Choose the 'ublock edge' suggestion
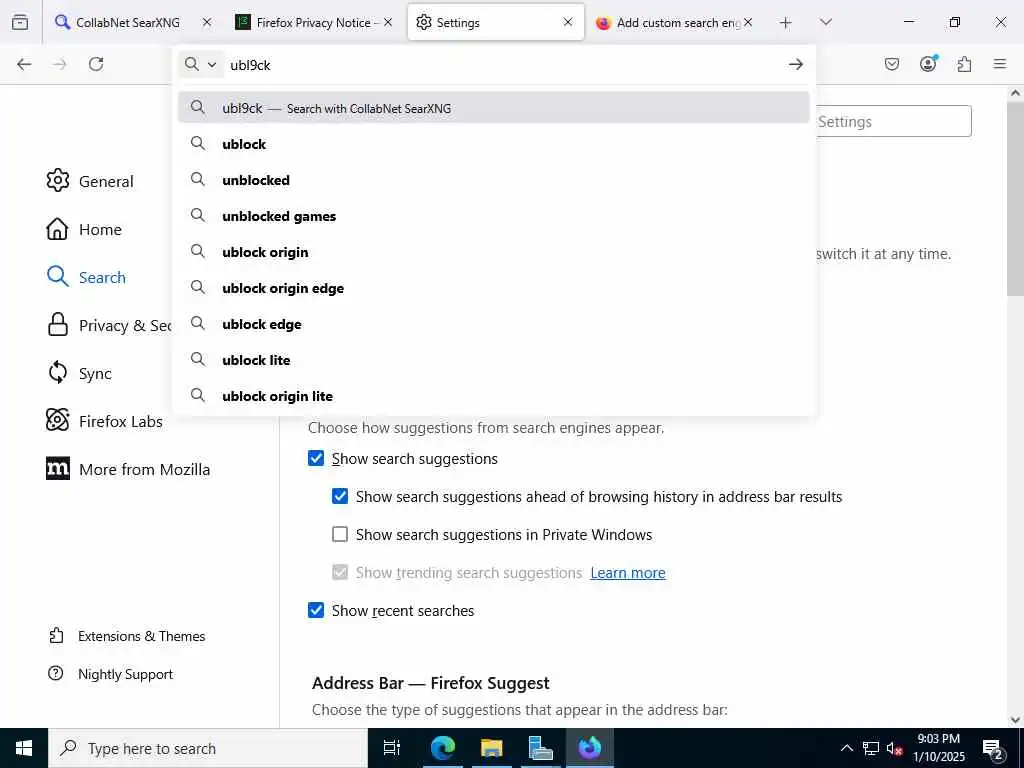Screen dimensions: 1024x768 click(494, 323)
